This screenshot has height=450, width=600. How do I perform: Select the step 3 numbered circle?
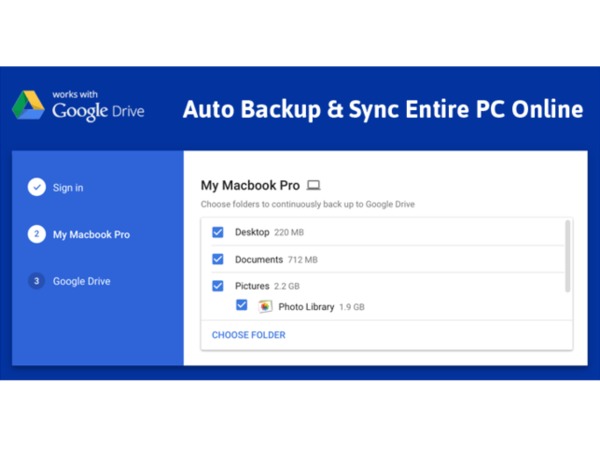tap(36, 281)
